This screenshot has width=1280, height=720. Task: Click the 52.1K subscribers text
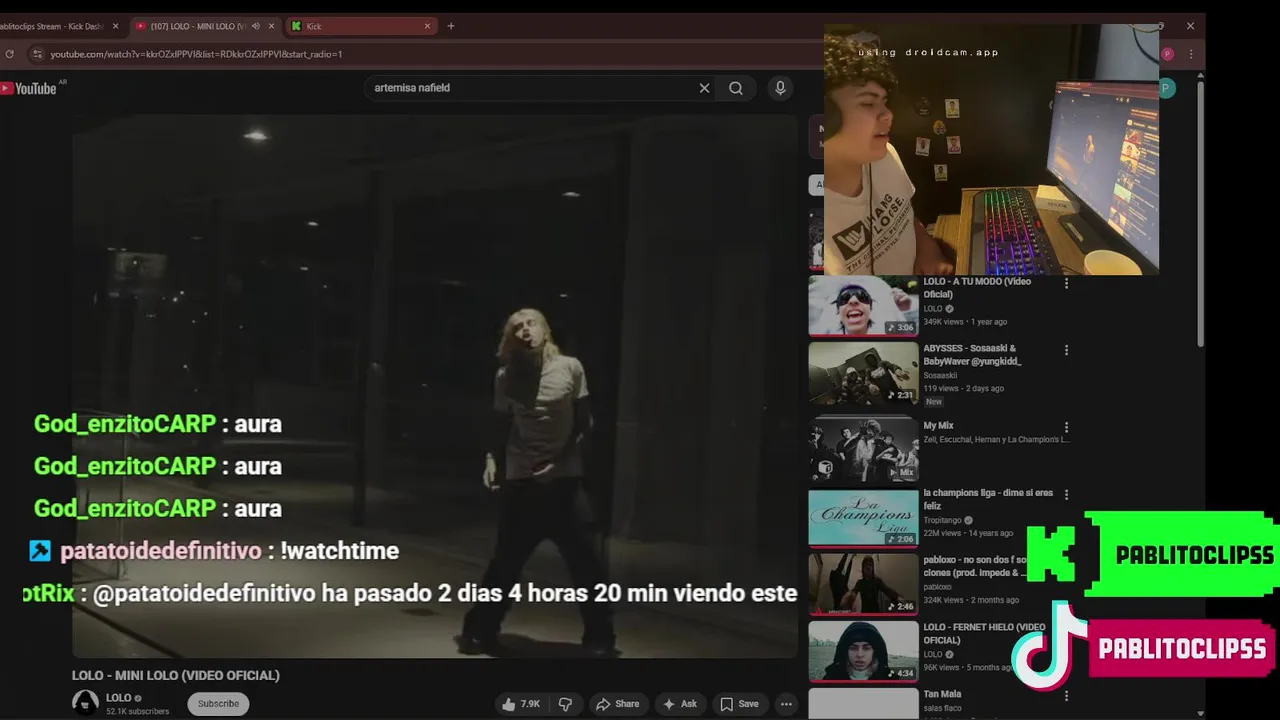(x=137, y=711)
